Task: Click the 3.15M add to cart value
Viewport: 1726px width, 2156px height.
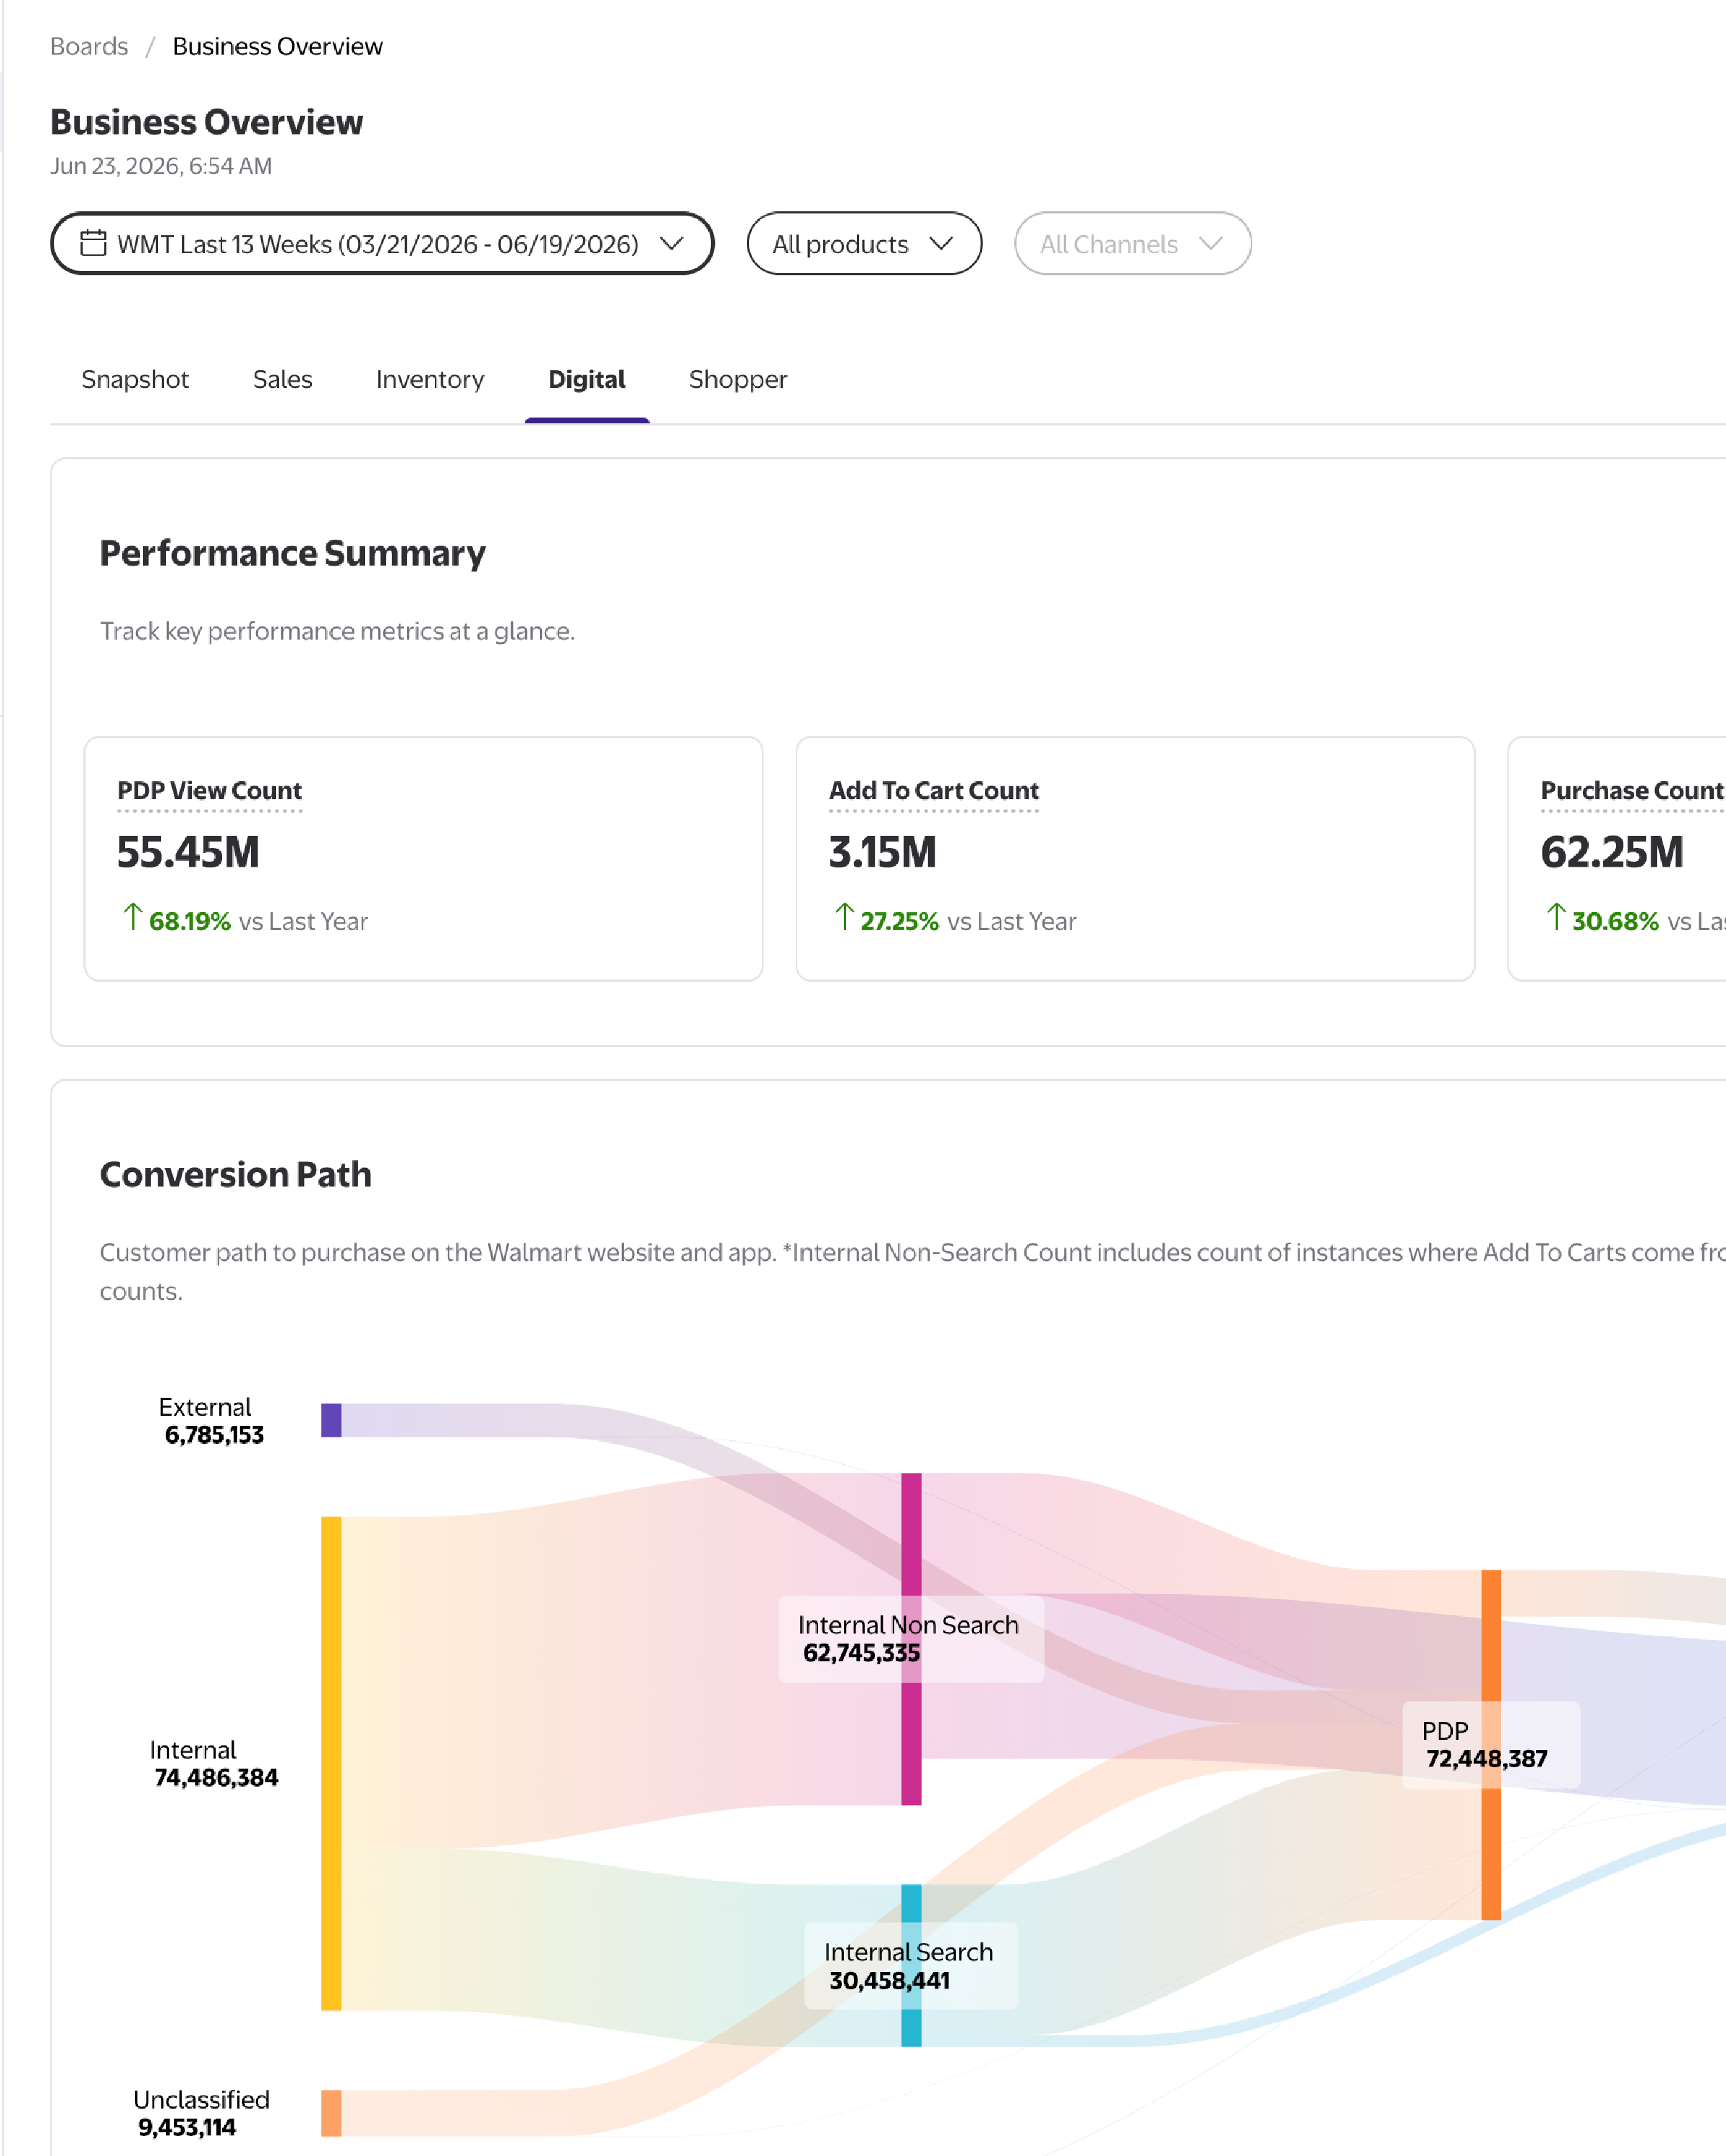Action: [883, 852]
